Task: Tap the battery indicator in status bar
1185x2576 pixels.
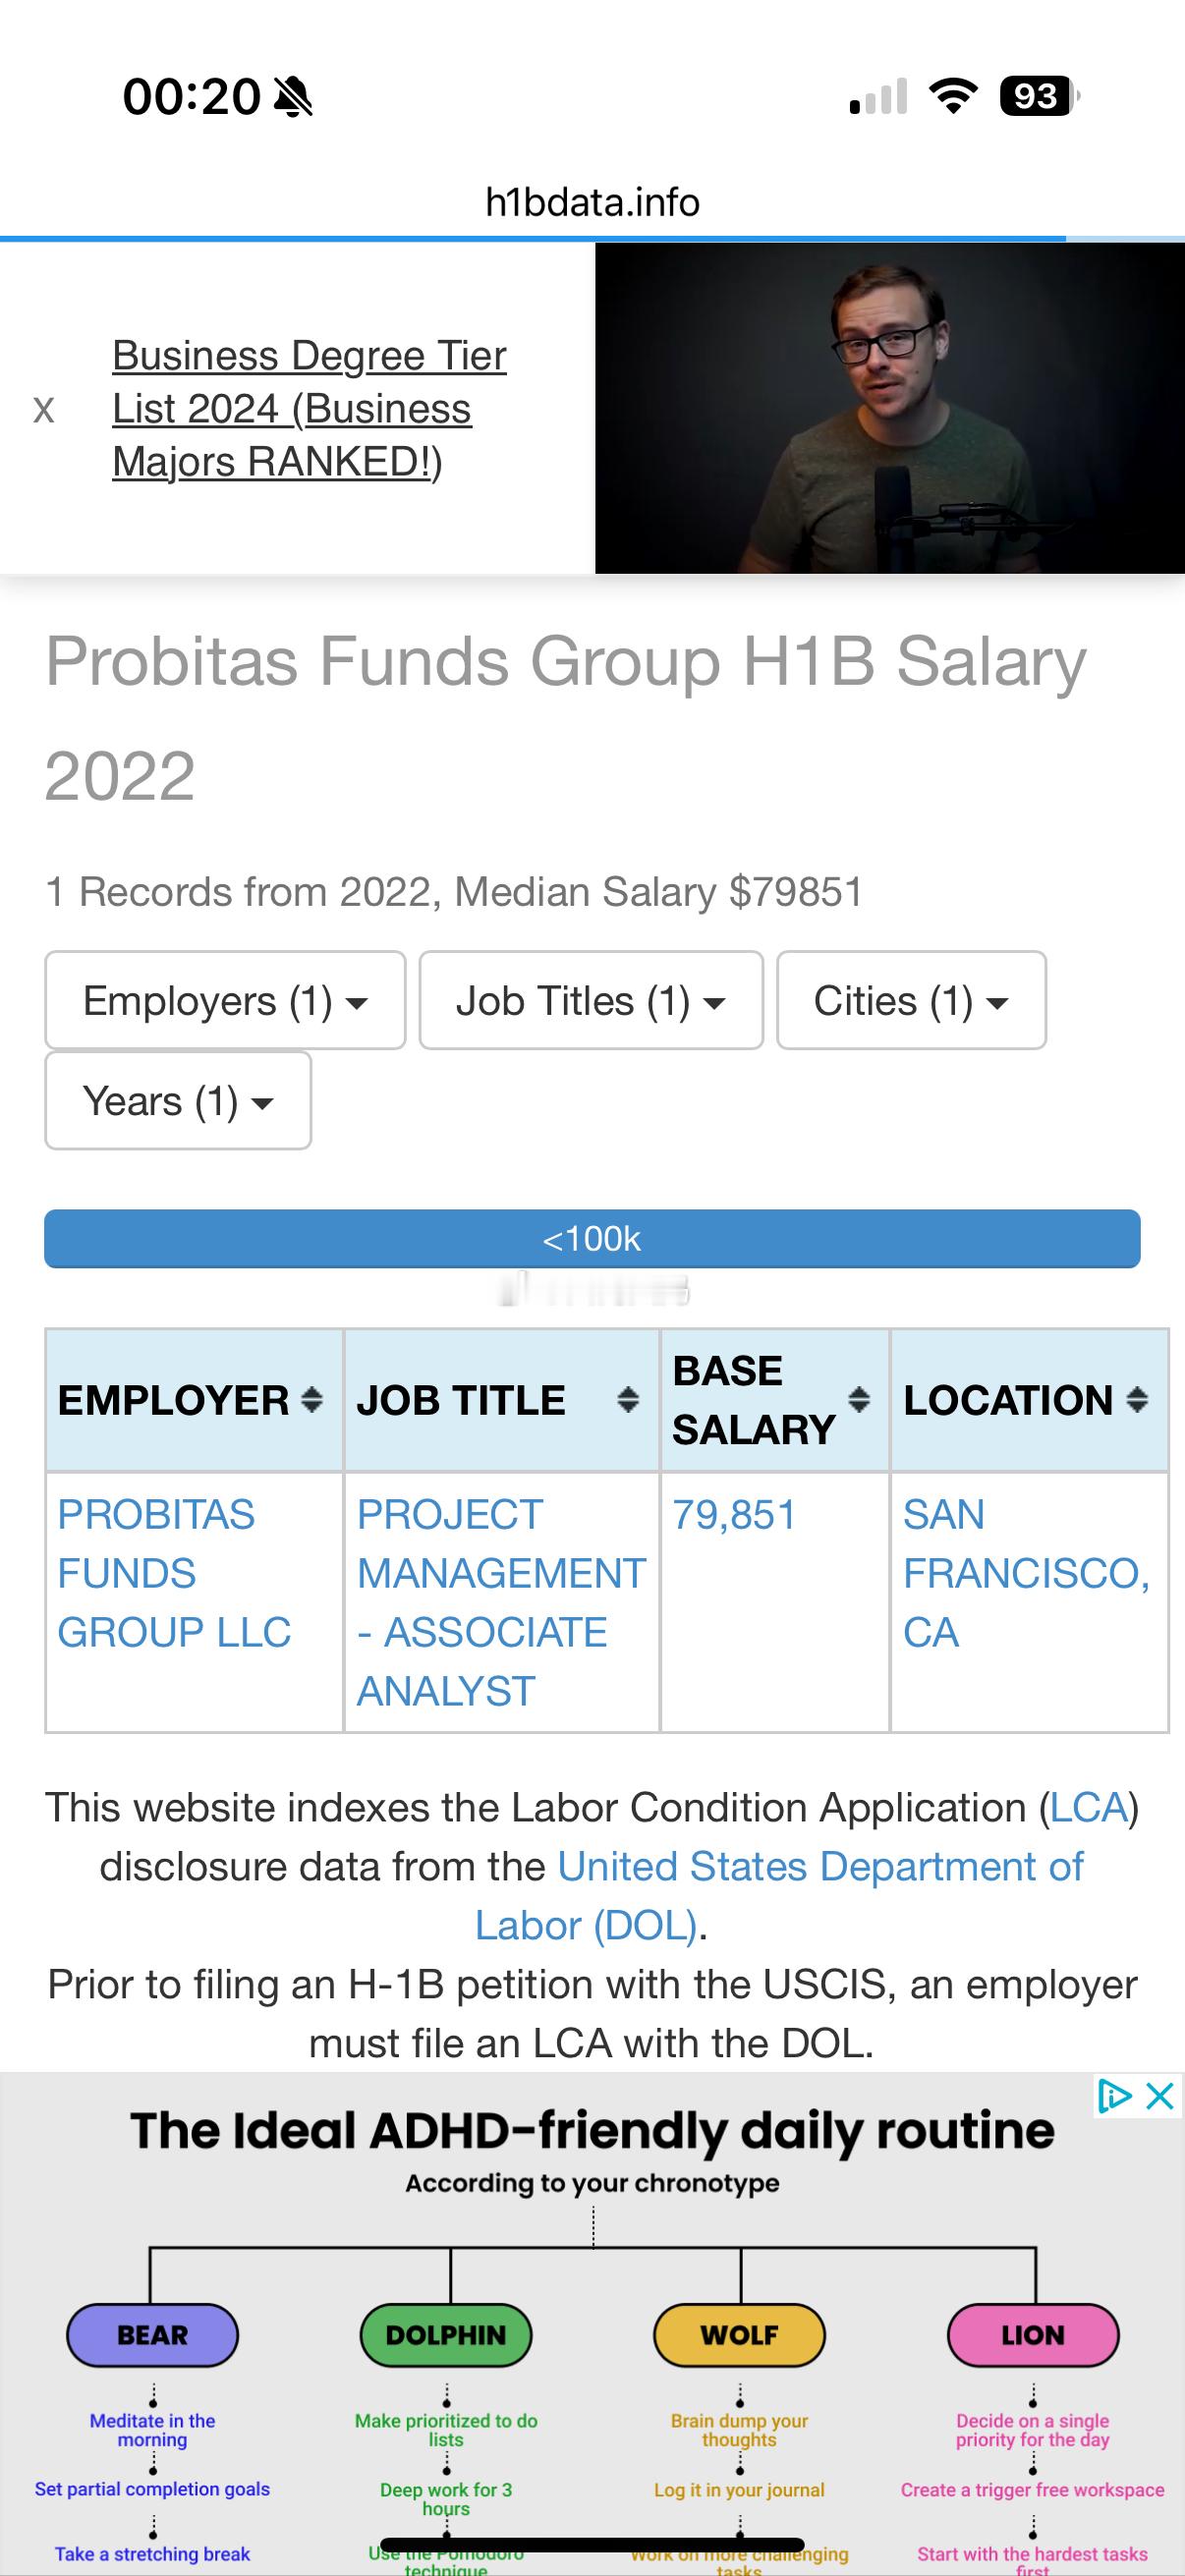Action: click(1040, 96)
